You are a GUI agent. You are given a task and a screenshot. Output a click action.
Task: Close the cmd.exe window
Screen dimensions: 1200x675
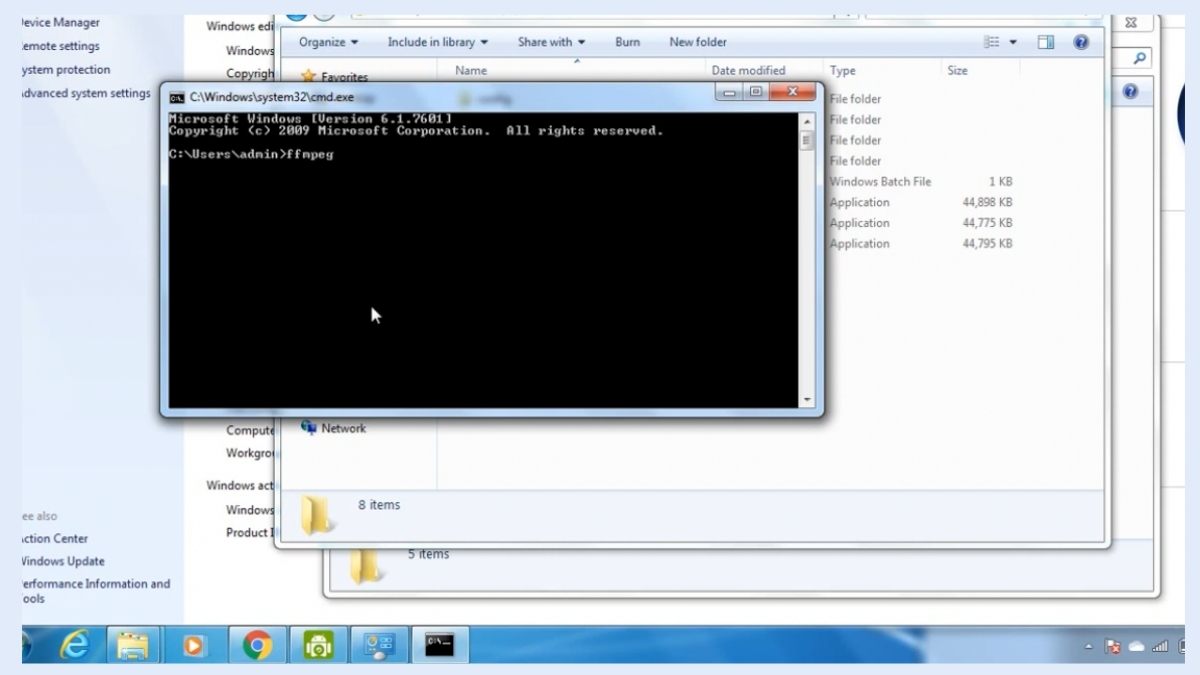coord(794,92)
